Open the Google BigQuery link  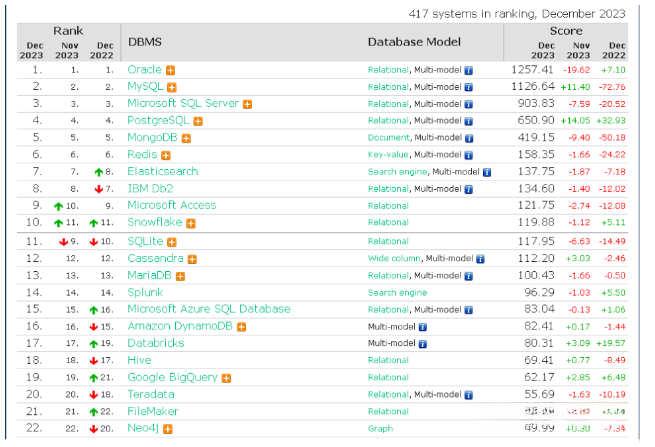(x=173, y=378)
